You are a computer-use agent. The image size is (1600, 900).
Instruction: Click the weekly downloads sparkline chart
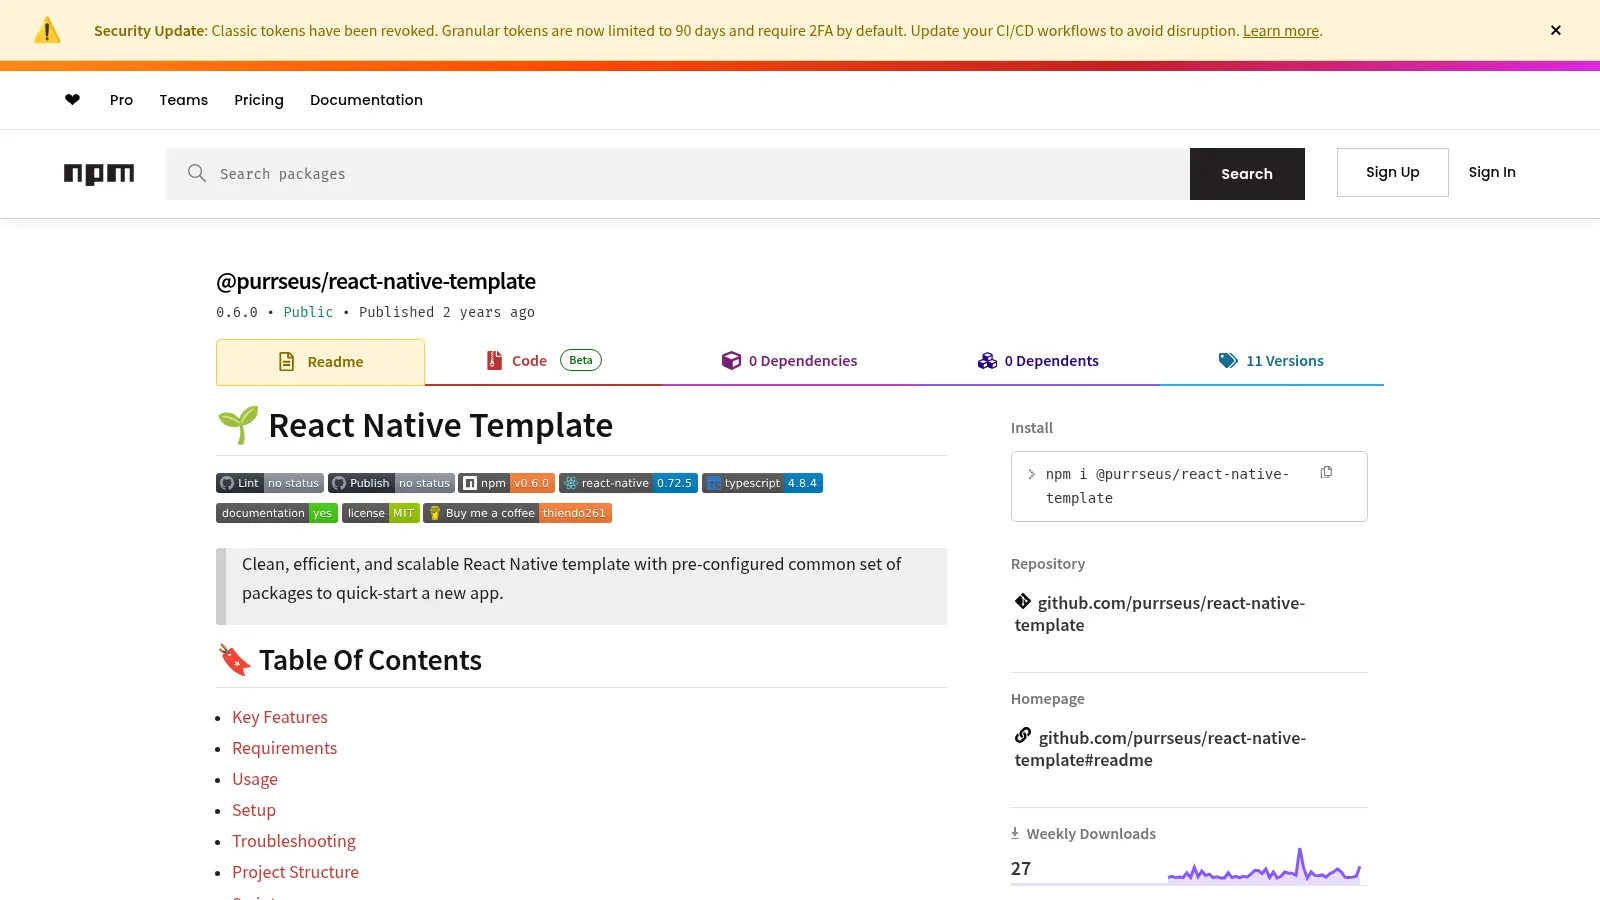click(1265, 866)
